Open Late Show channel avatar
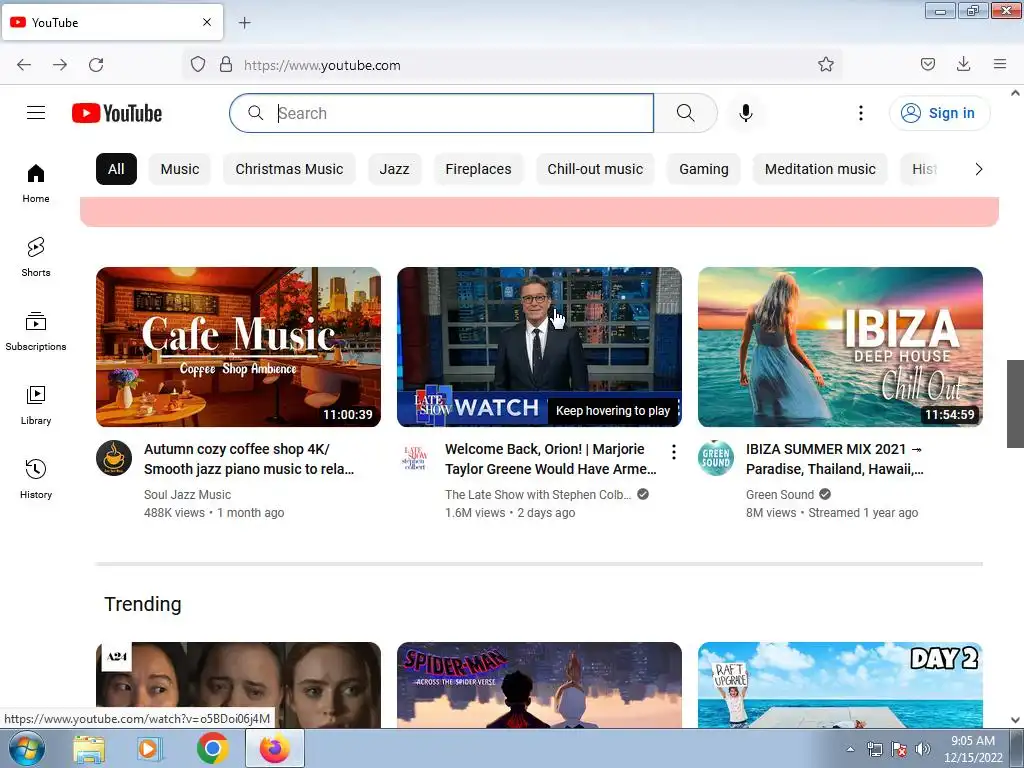The image size is (1024, 768). point(415,458)
